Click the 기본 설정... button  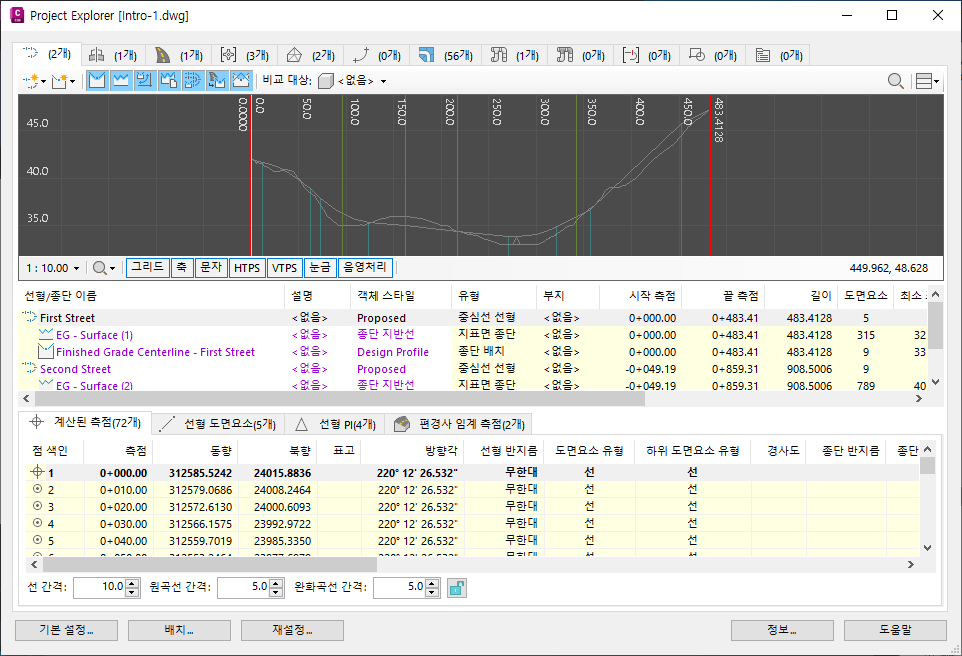pos(66,630)
